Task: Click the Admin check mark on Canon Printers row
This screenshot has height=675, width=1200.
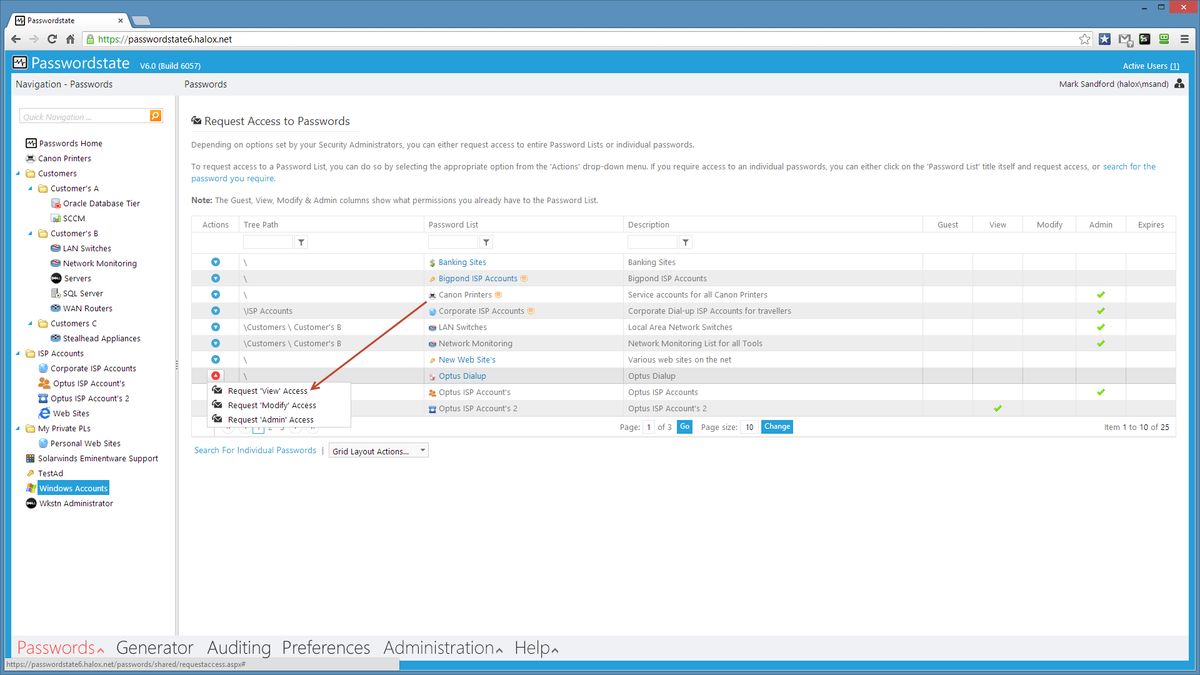Action: click(x=1100, y=294)
